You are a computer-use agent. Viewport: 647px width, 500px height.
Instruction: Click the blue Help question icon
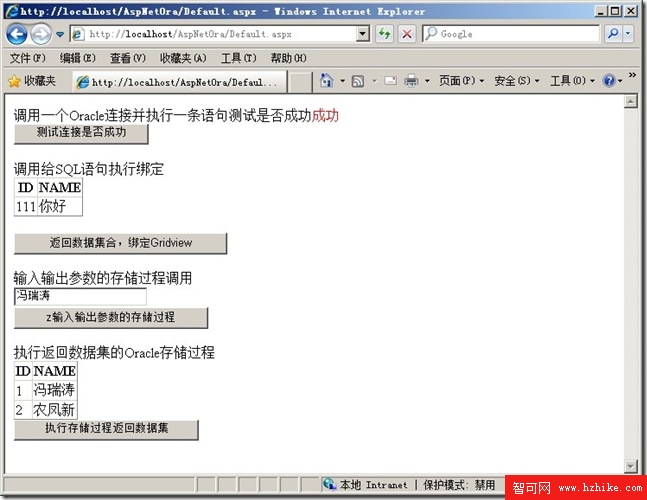pos(609,80)
